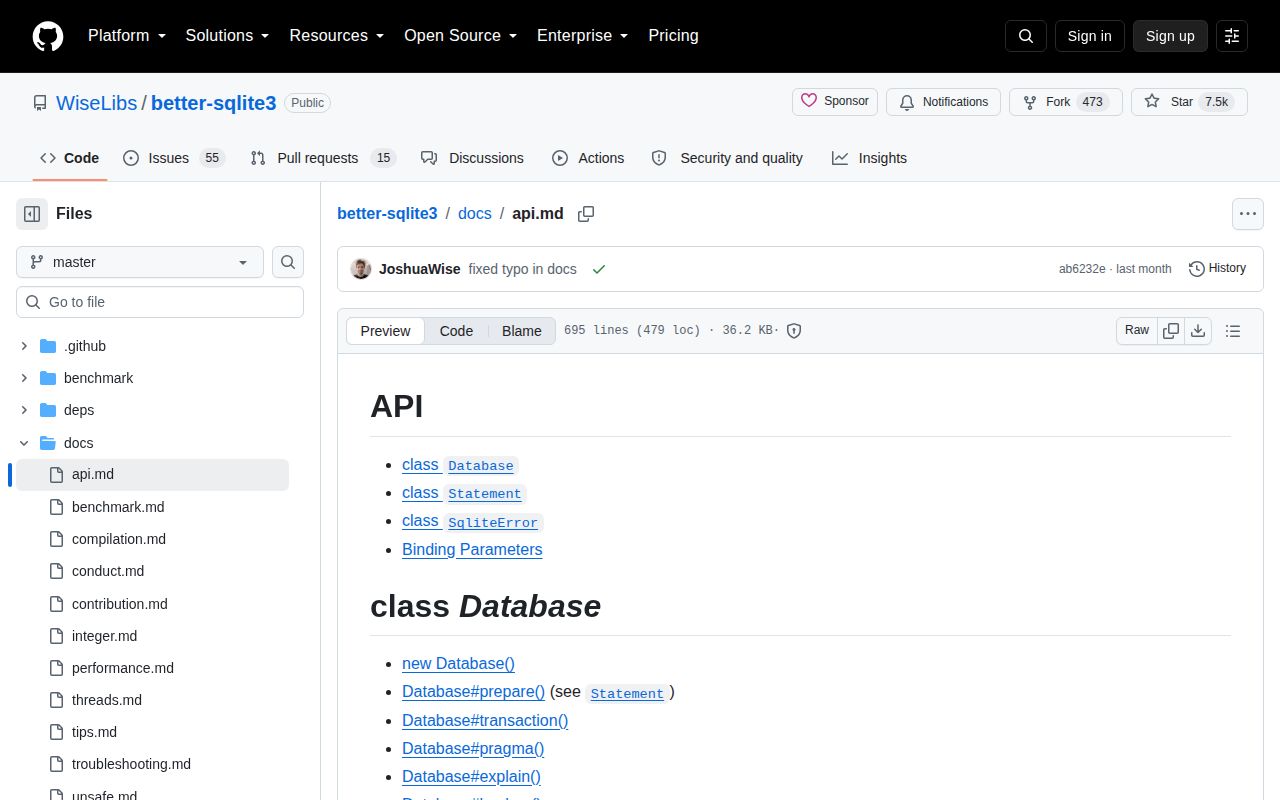Open the History clock button
Screen dimensions: 1280x800
[1217, 268]
